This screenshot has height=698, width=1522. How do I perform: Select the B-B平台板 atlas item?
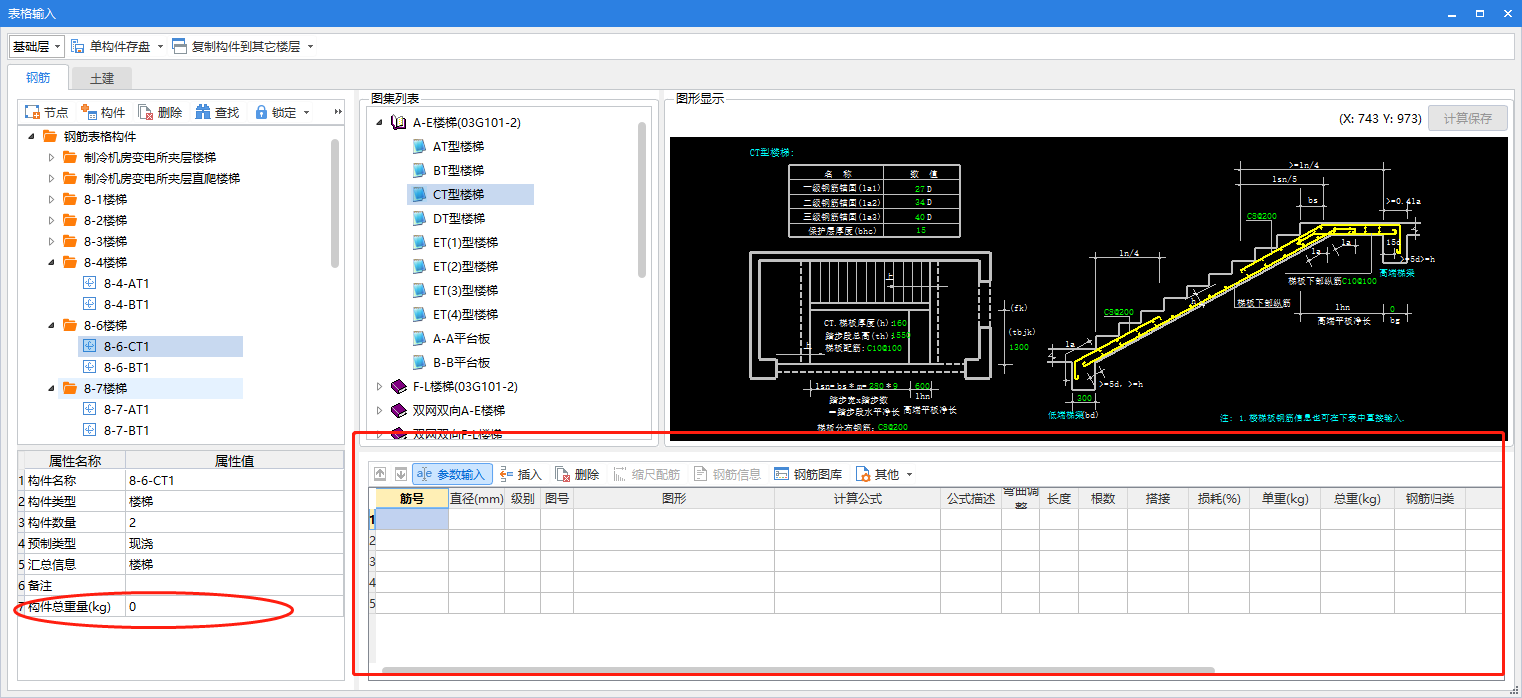[x=461, y=362]
